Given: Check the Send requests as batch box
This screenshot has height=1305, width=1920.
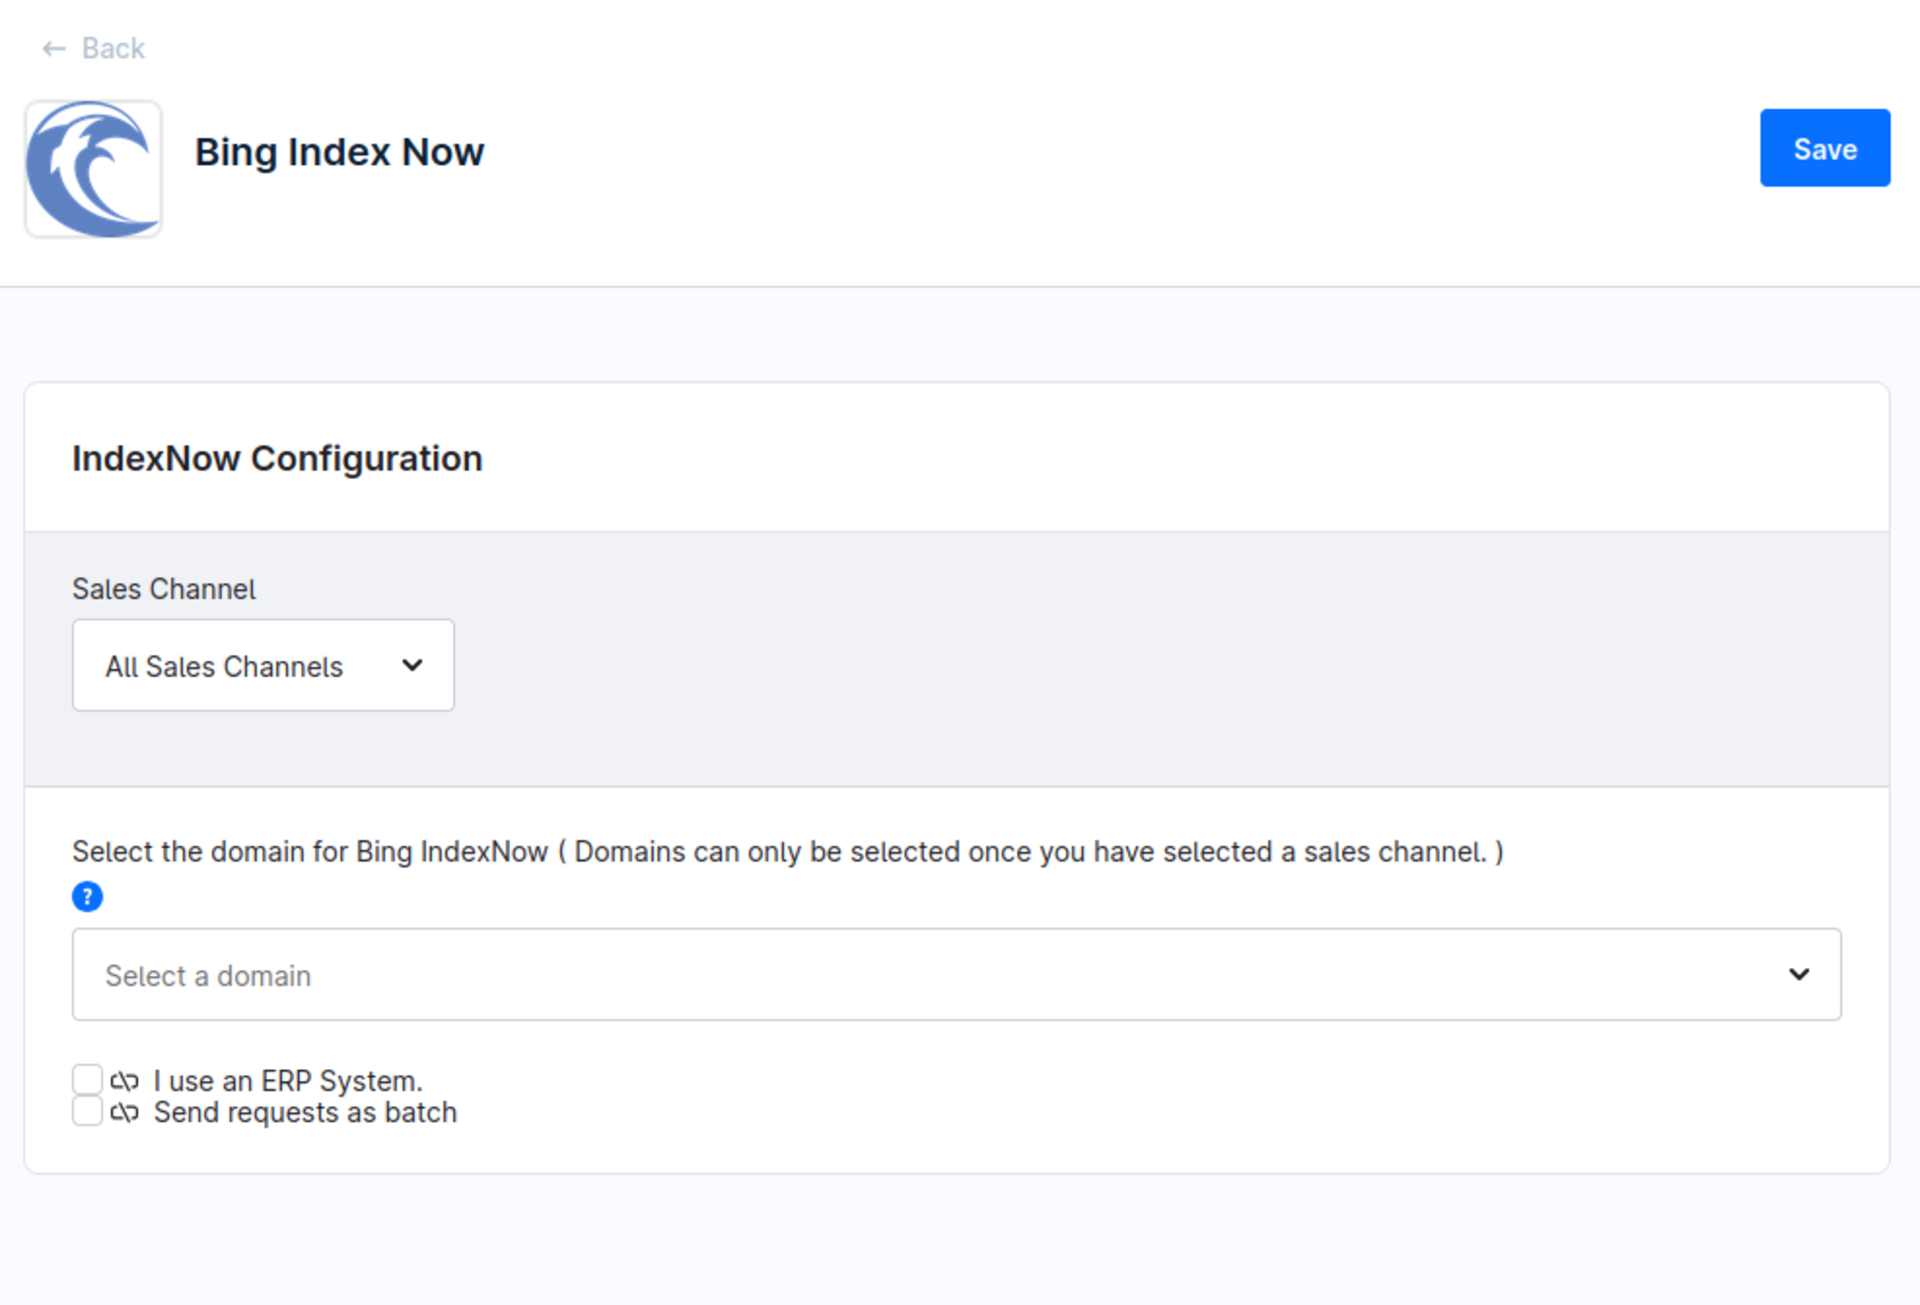Looking at the screenshot, I should pos(87,1111).
